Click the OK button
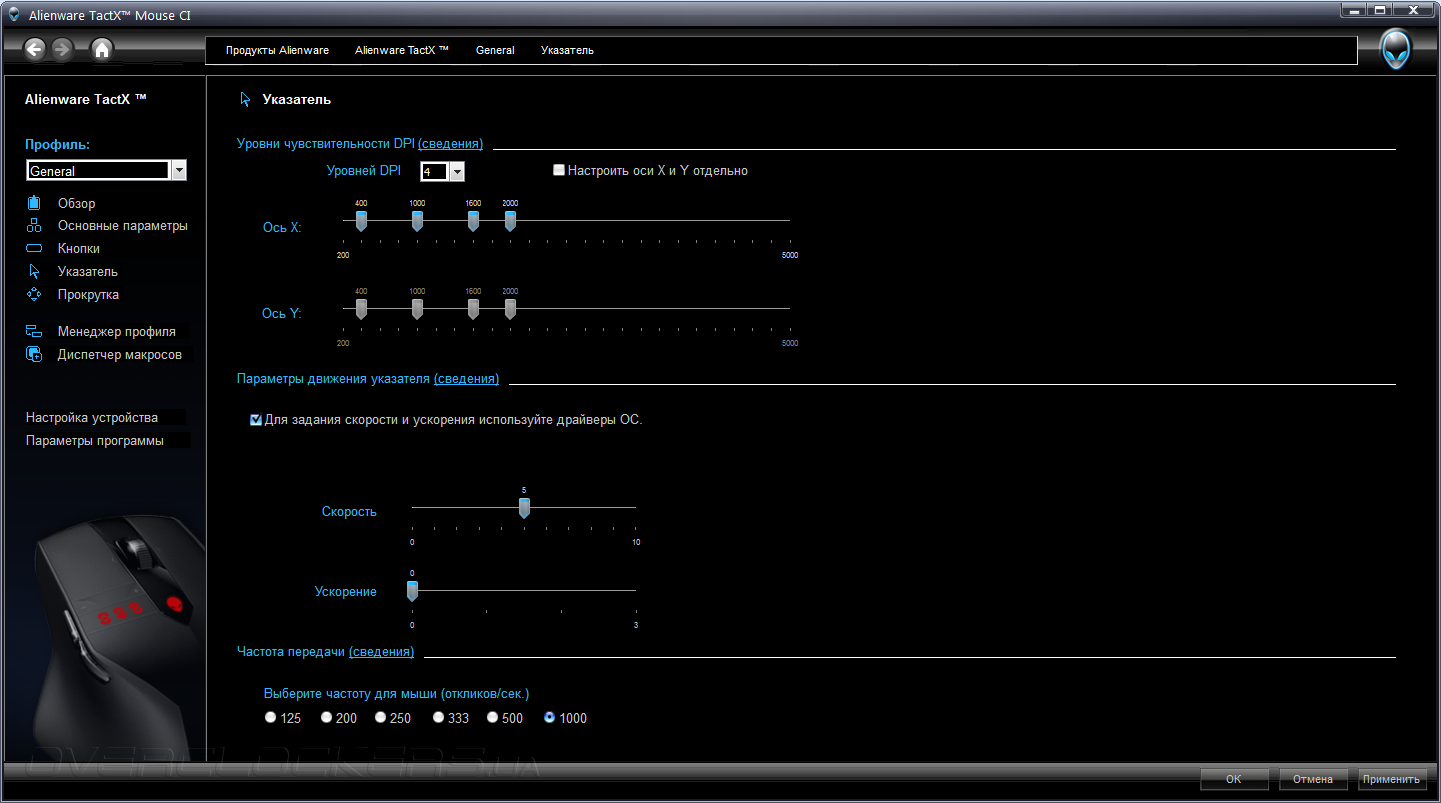 pyautogui.click(x=1234, y=779)
